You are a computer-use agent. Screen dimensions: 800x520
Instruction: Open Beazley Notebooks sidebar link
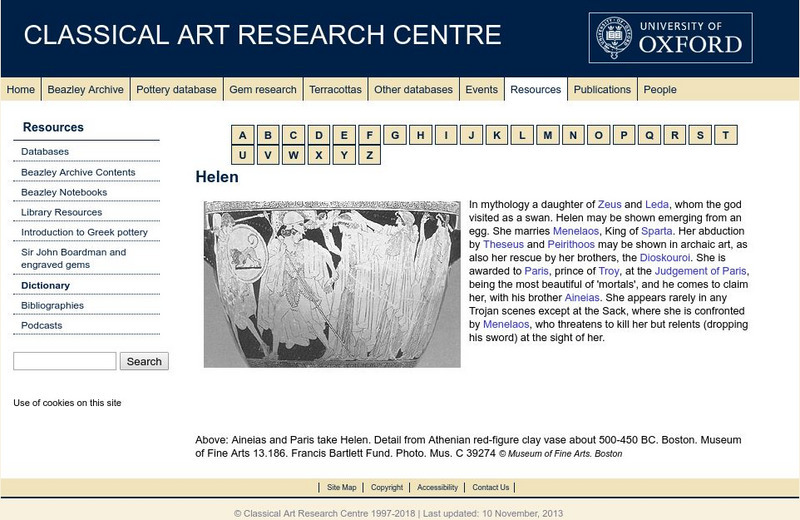click(x=64, y=192)
